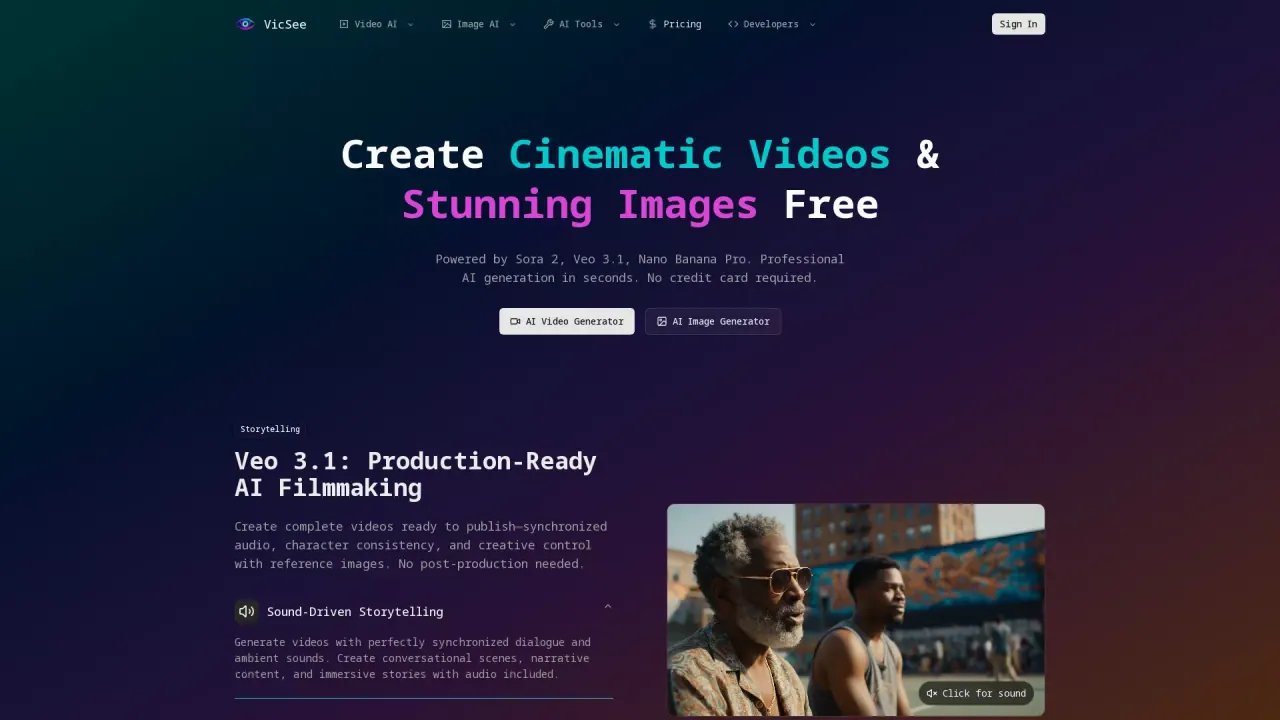Expand the Video AI dropdown chevron
Viewport: 1280px width, 720px height.
coord(410,24)
